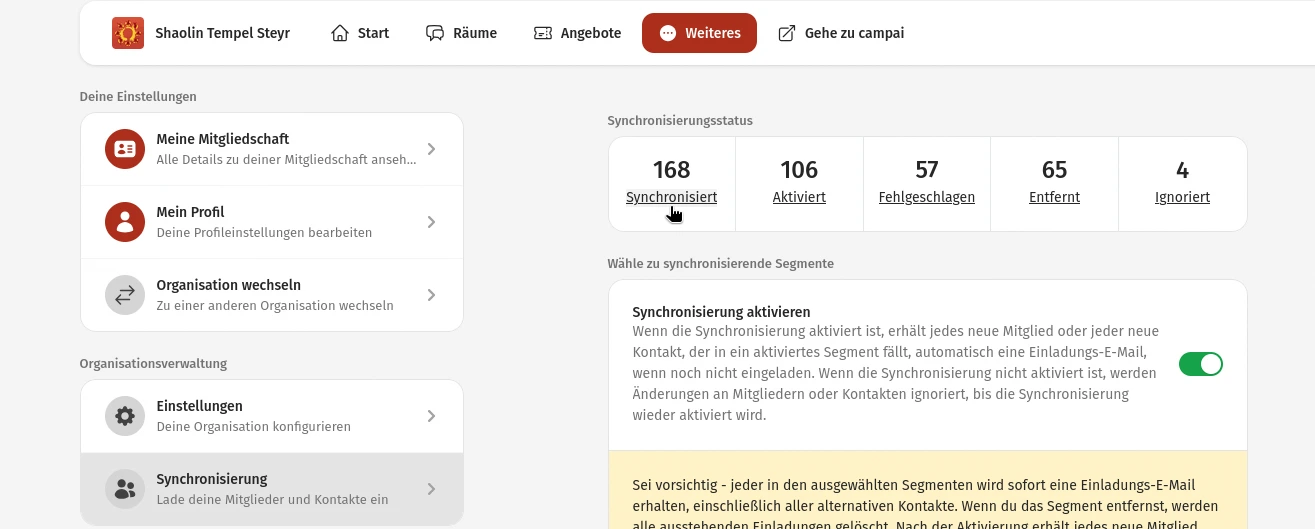
Task: Click the Synchronisierung menu title
Action: 212,479
